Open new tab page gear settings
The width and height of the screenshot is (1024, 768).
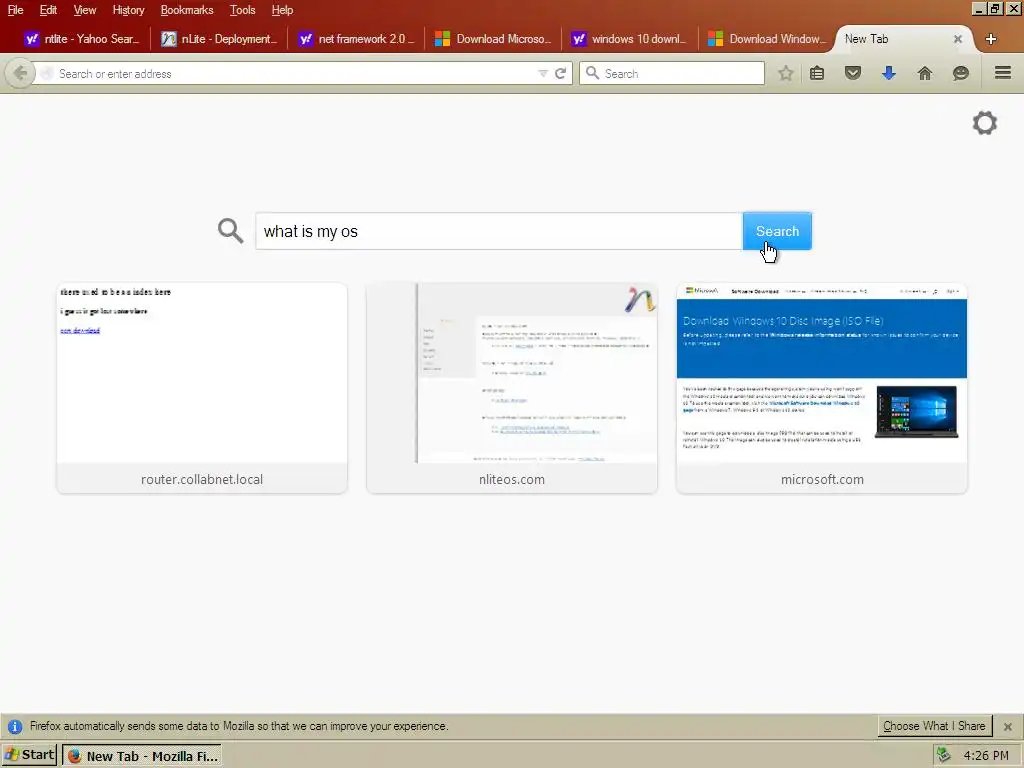point(985,123)
